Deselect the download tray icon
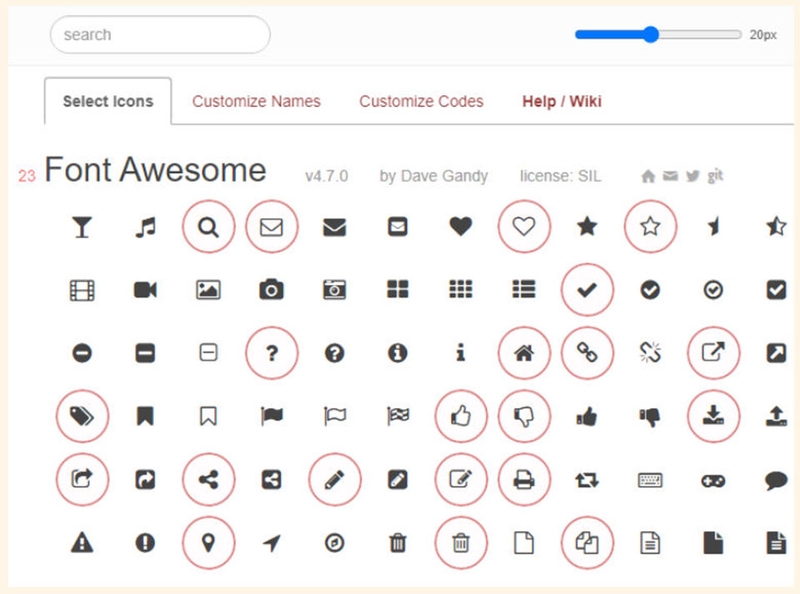 pos(713,416)
